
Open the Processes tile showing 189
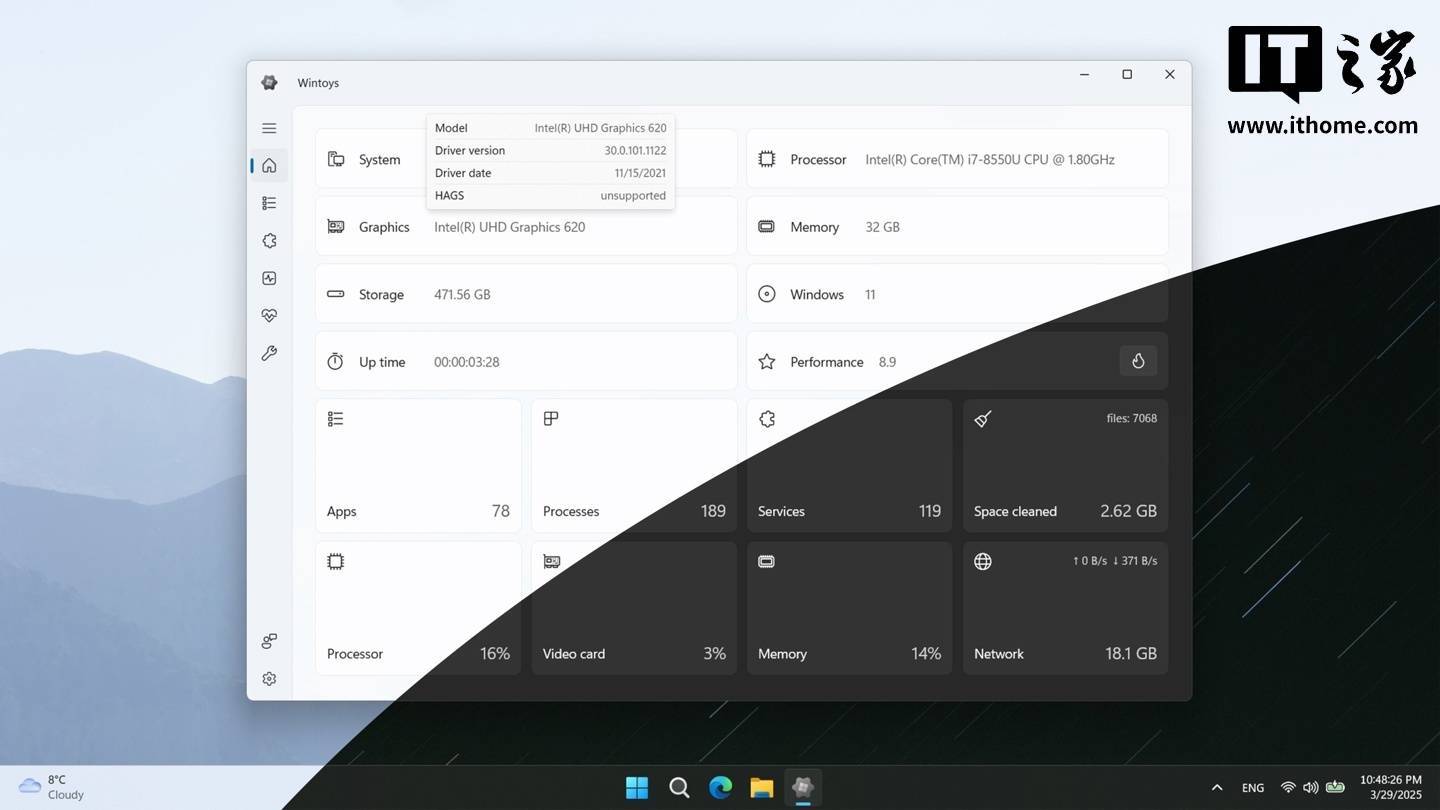(x=634, y=466)
